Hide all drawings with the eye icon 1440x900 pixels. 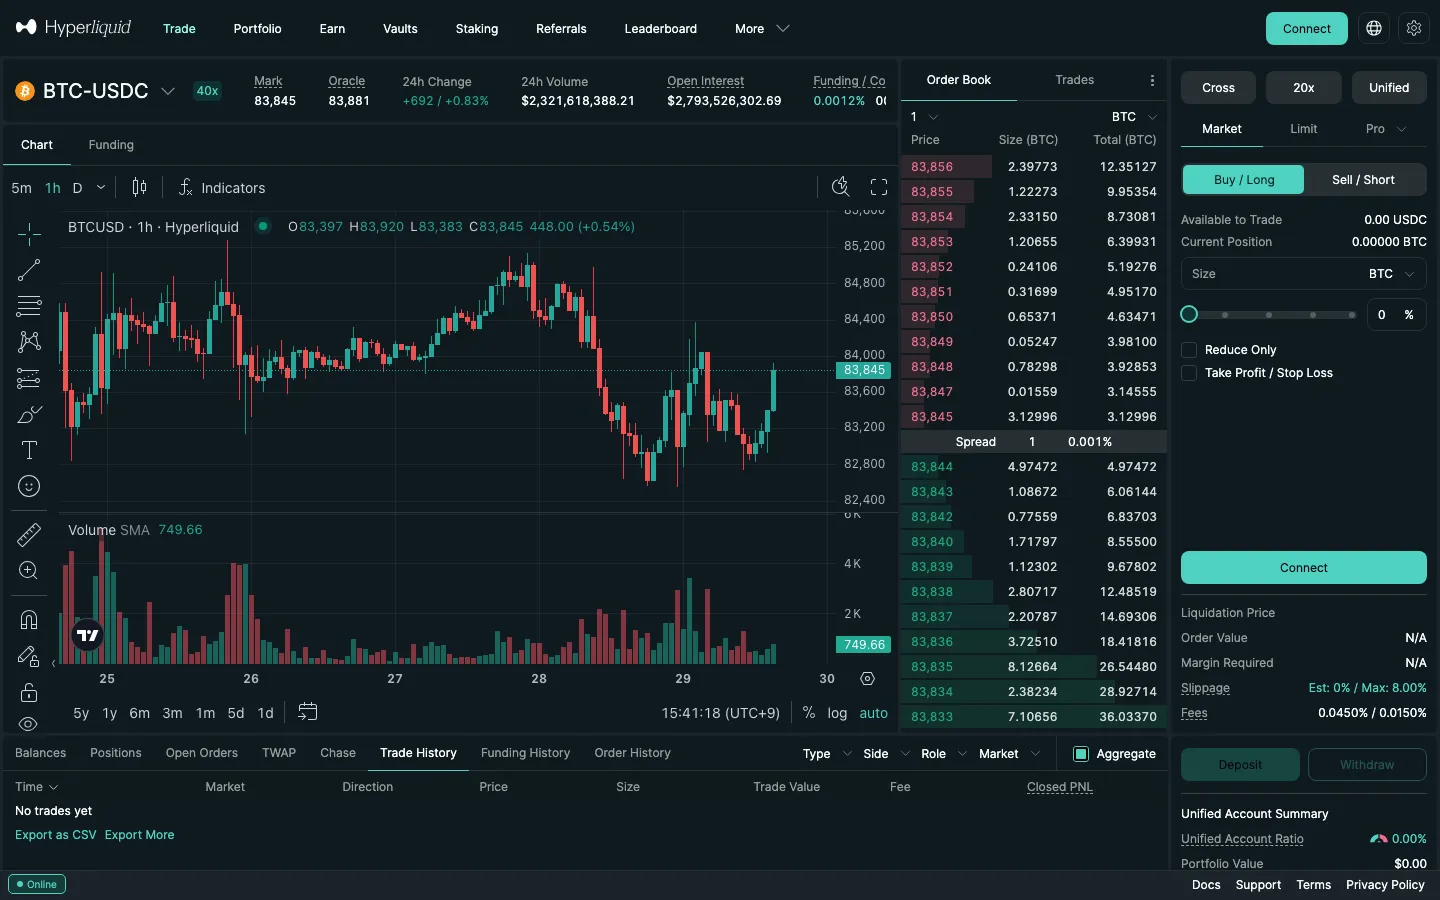[29, 724]
